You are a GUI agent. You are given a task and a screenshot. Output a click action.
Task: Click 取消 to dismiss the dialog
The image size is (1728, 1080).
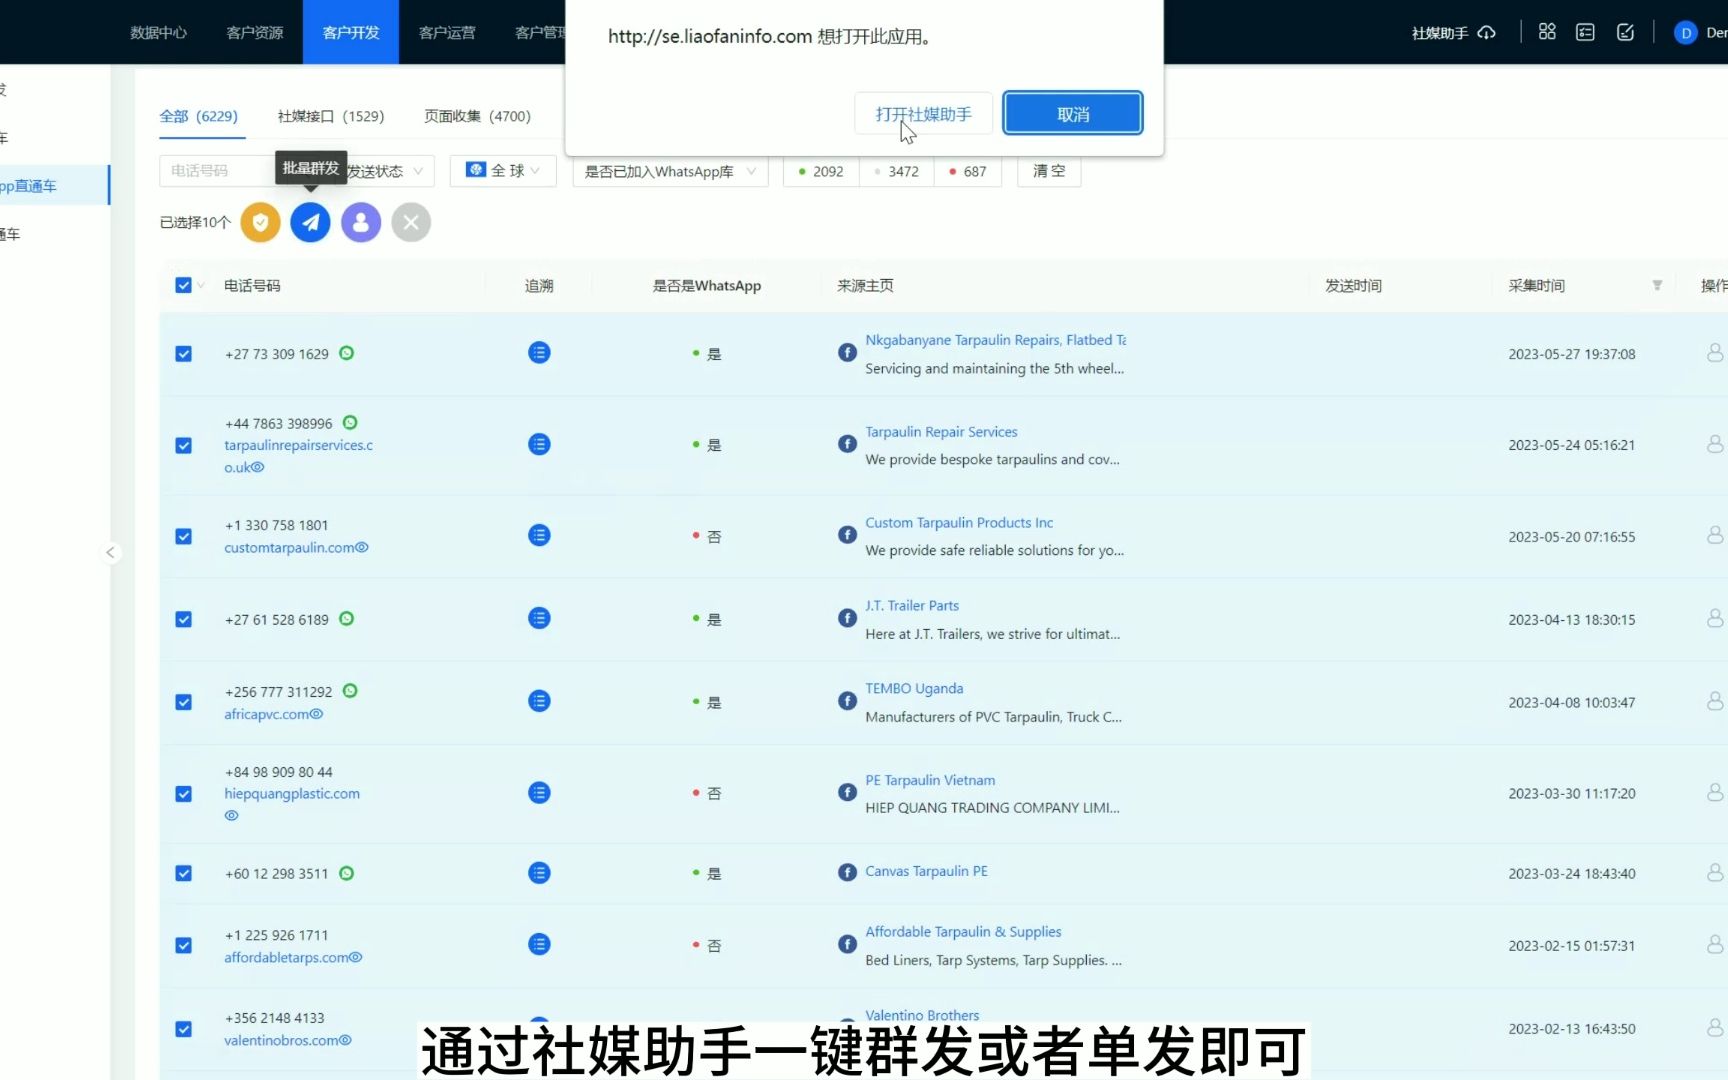(x=1073, y=114)
